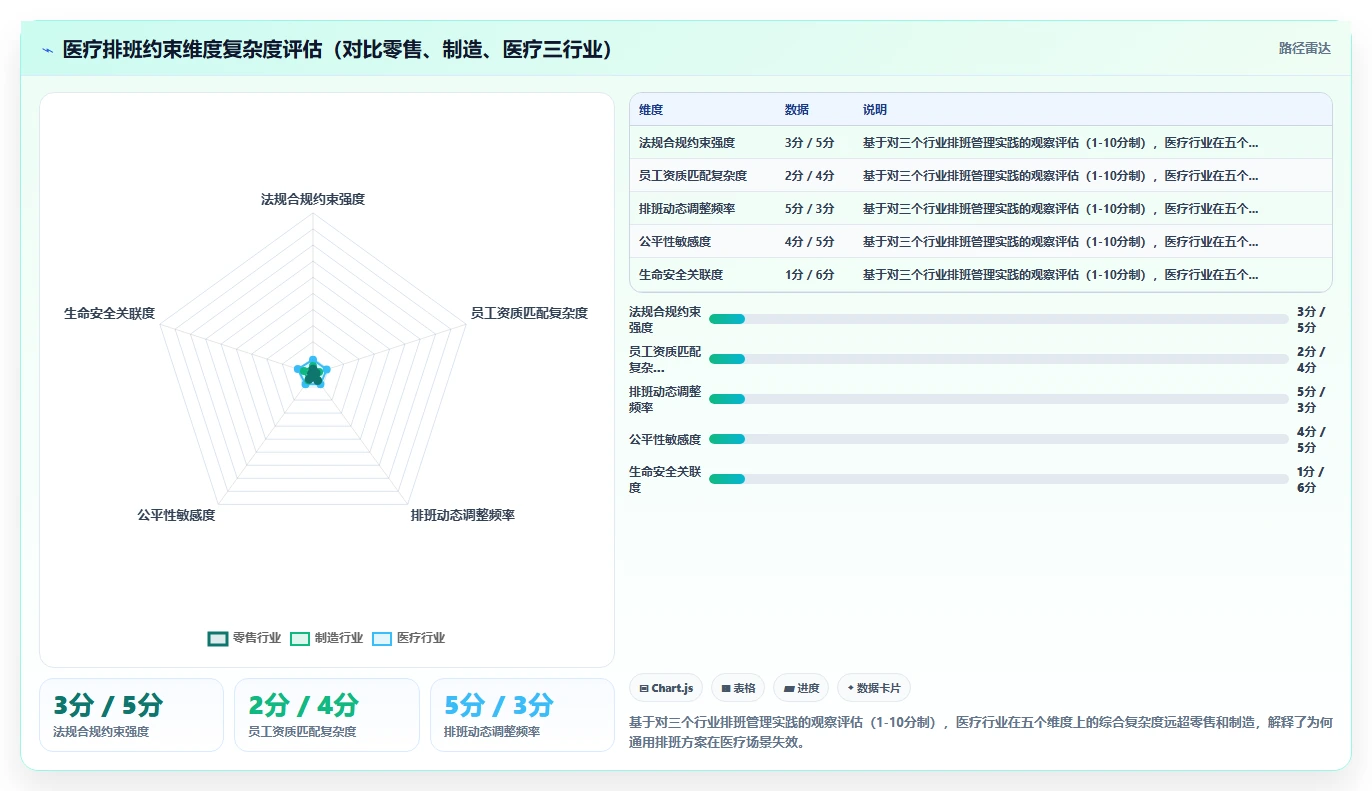This screenshot has height=791, width=1372.
Task: Click the radar axis label 员工资质匹配复杂度
Action: [529, 313]
